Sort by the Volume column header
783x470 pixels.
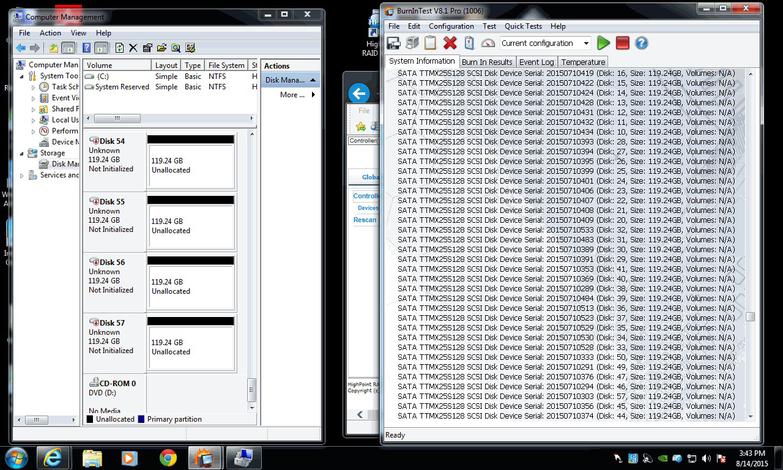pos(117,65)
